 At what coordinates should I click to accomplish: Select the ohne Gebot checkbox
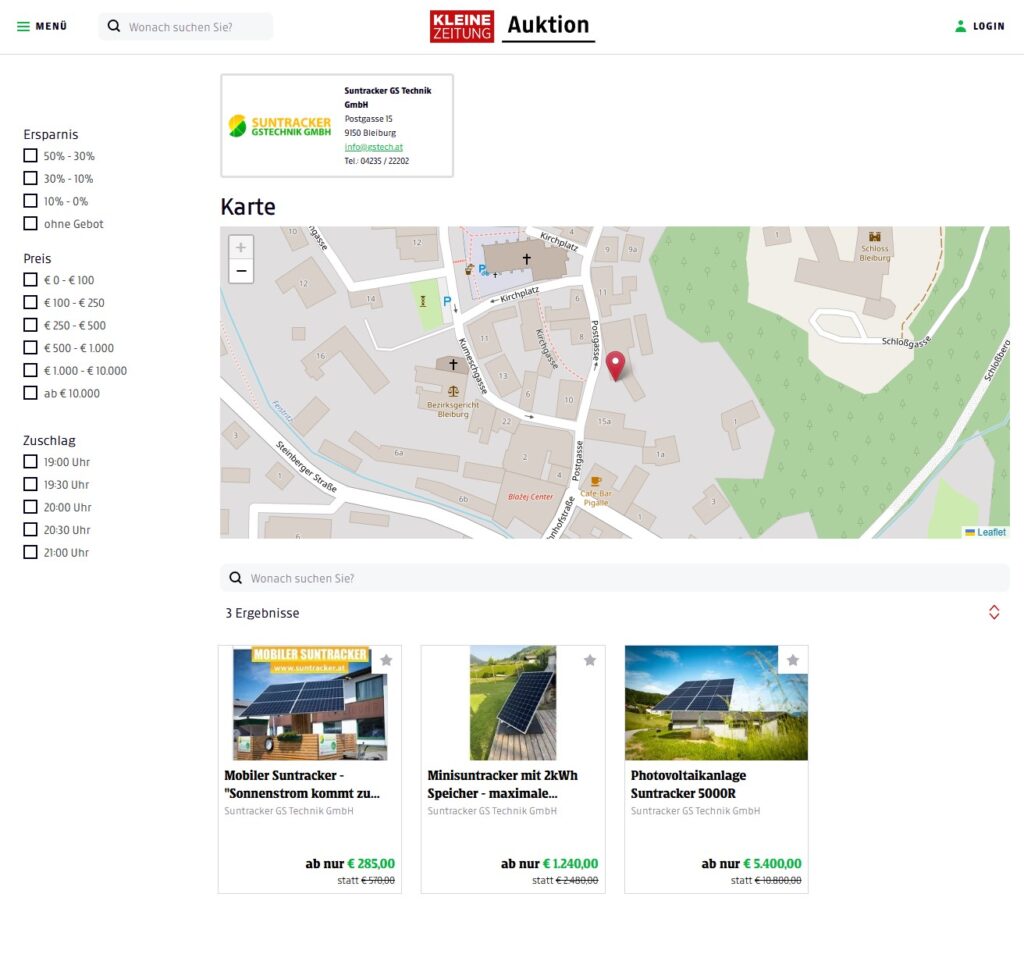pyautogui.click(x=31, y=224)
